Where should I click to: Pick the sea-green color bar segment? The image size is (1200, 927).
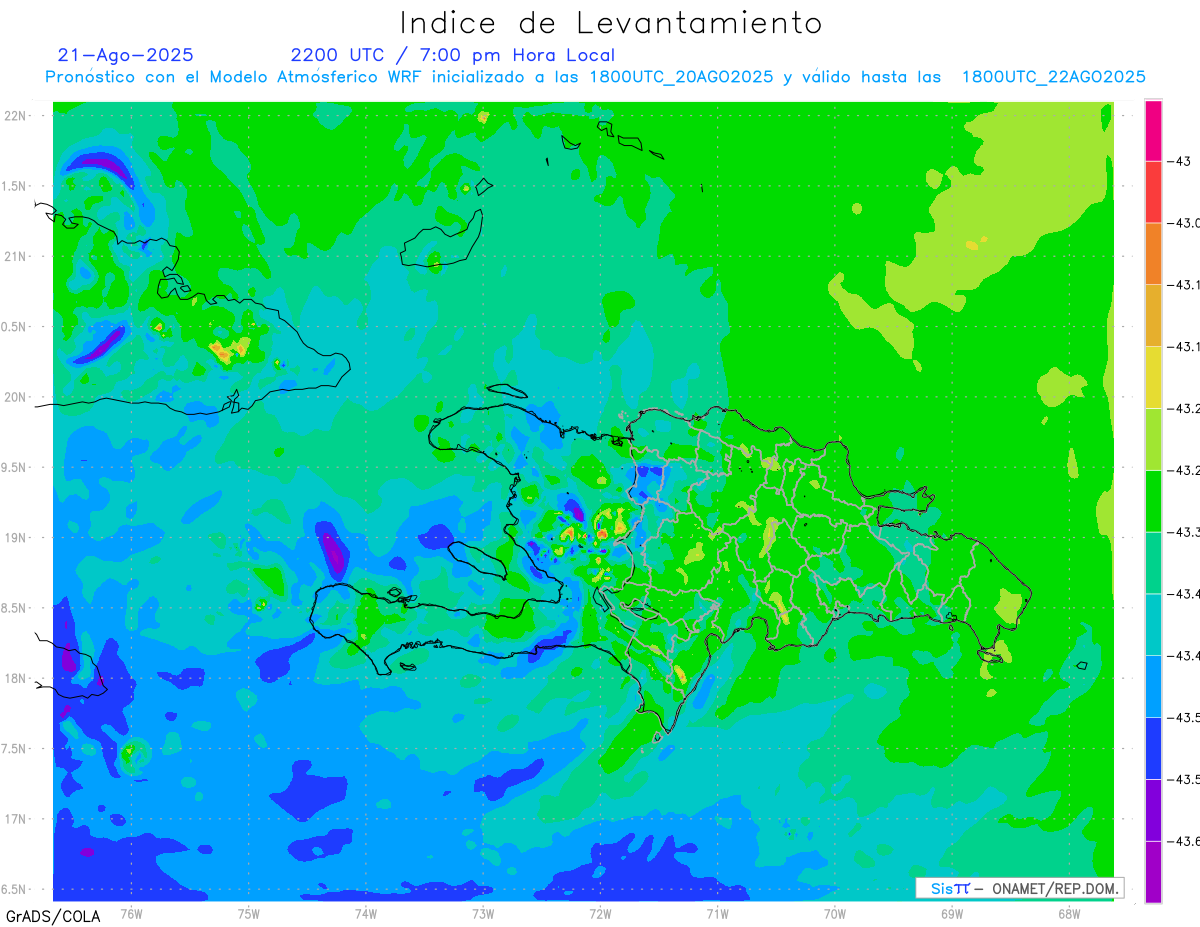coord(1153,562)
